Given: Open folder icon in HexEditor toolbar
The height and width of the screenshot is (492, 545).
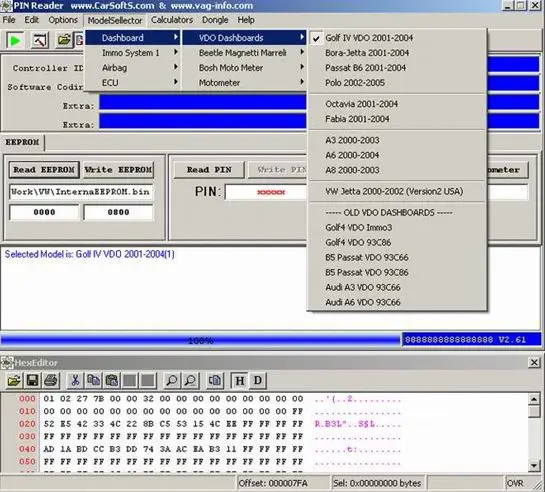Looking at the screenshot, I should coord(14,380).
